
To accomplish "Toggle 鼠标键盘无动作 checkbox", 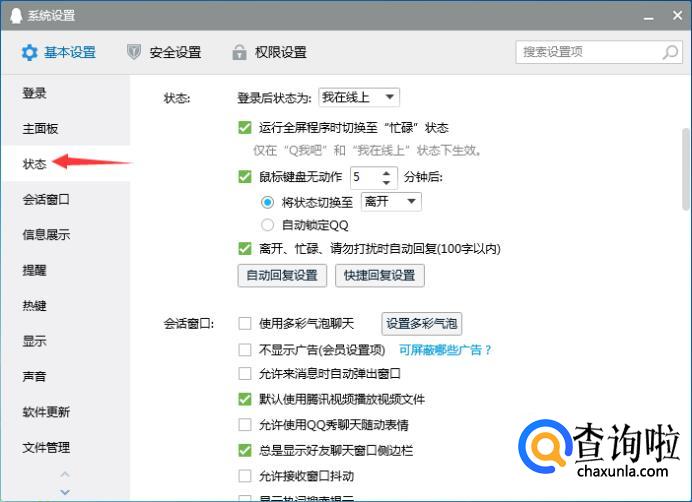I will (244, 177).
